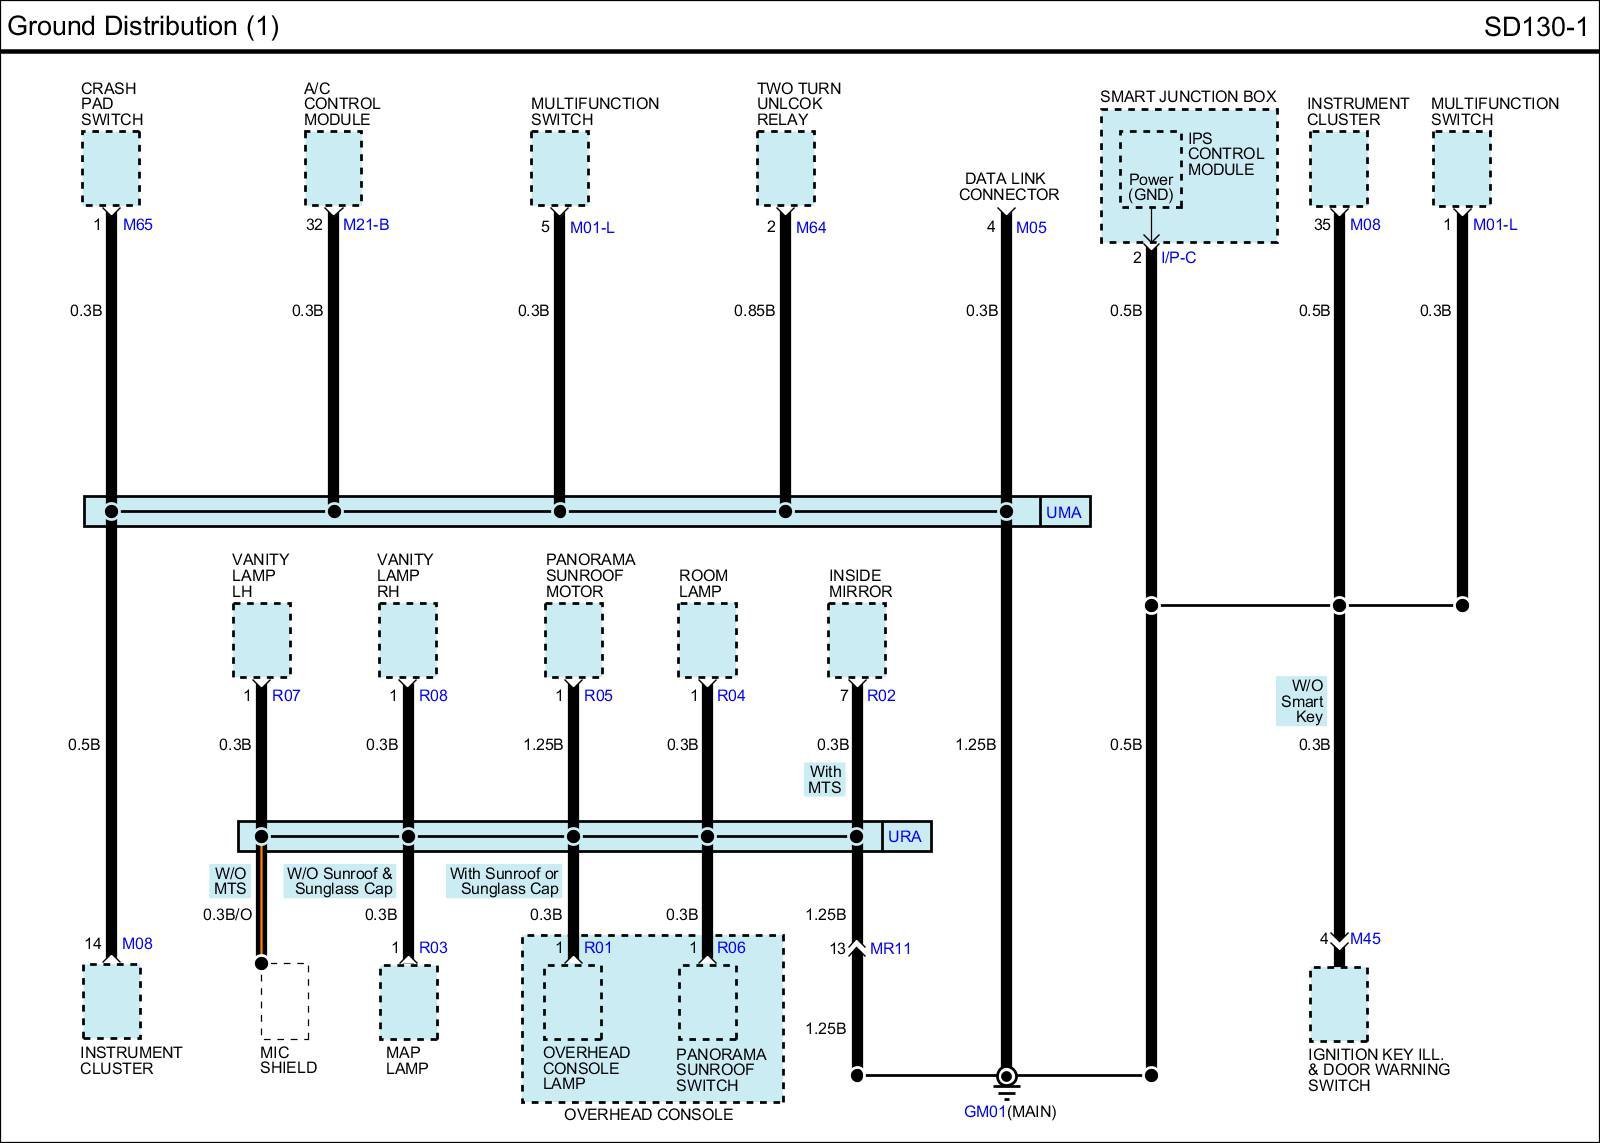1600x1143 pixels.
Task: Click the Two Turn Unlock Relay box
Action: click(785, 169)
